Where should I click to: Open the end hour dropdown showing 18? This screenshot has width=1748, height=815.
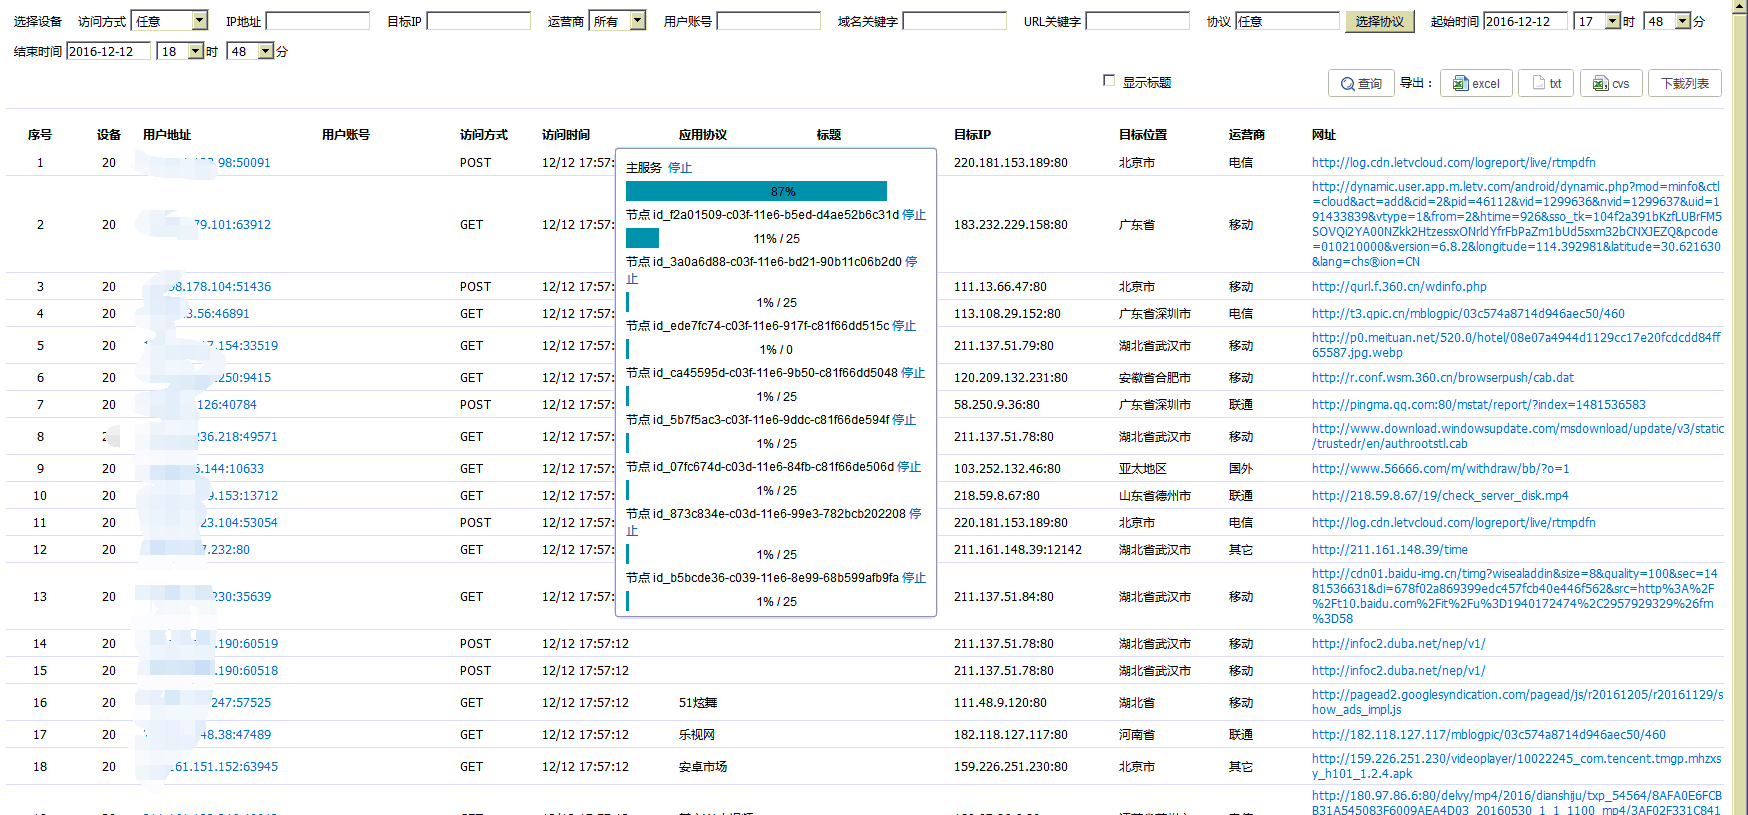click(196, 51)
